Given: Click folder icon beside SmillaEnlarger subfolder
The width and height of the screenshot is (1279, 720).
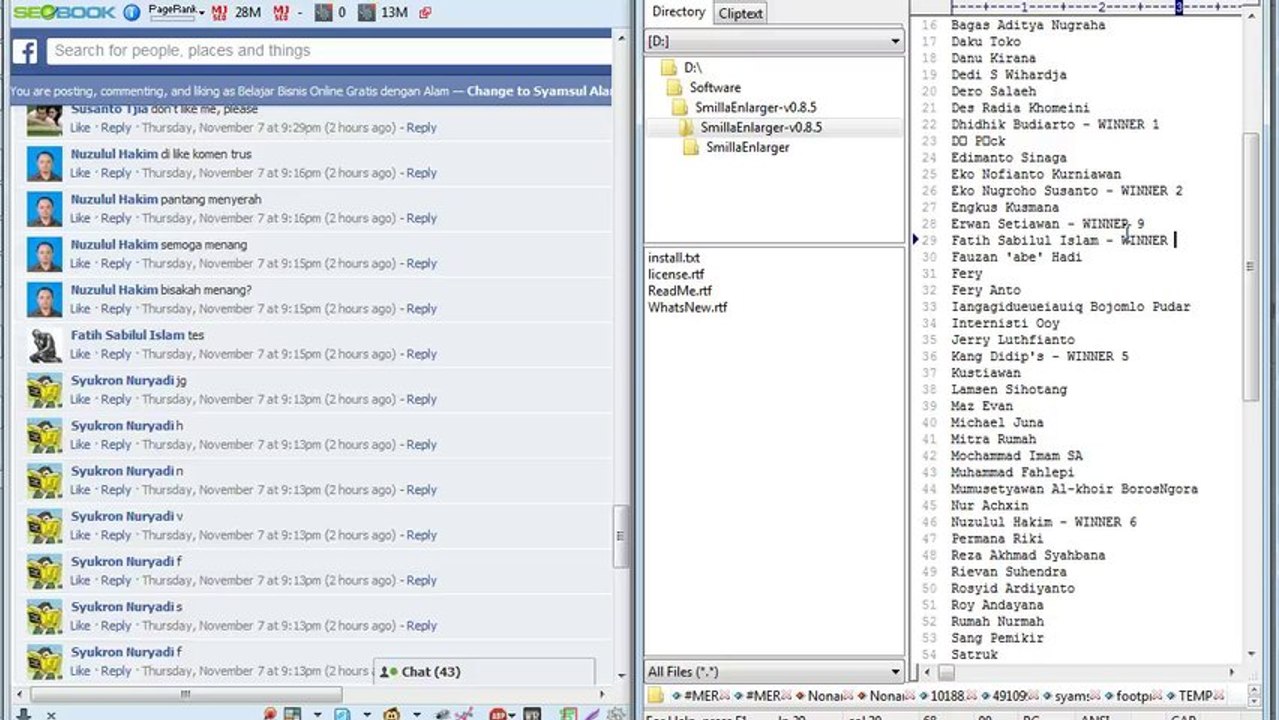Looking at the screenshot, I should pyautogui.click(x=691, y=147).
